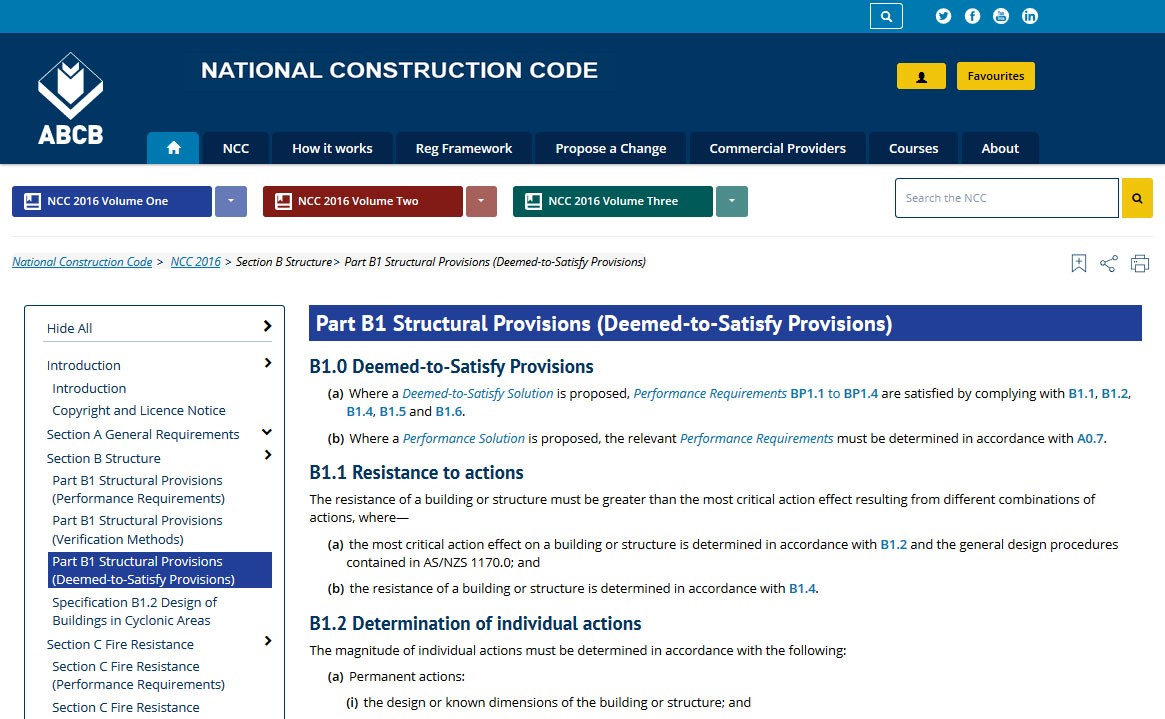The height and width of the screenshot is (719, 1165).
Task: Open the NCC 2016 Volume Two dropdown arrow
Action: click(x=481, y=201)
